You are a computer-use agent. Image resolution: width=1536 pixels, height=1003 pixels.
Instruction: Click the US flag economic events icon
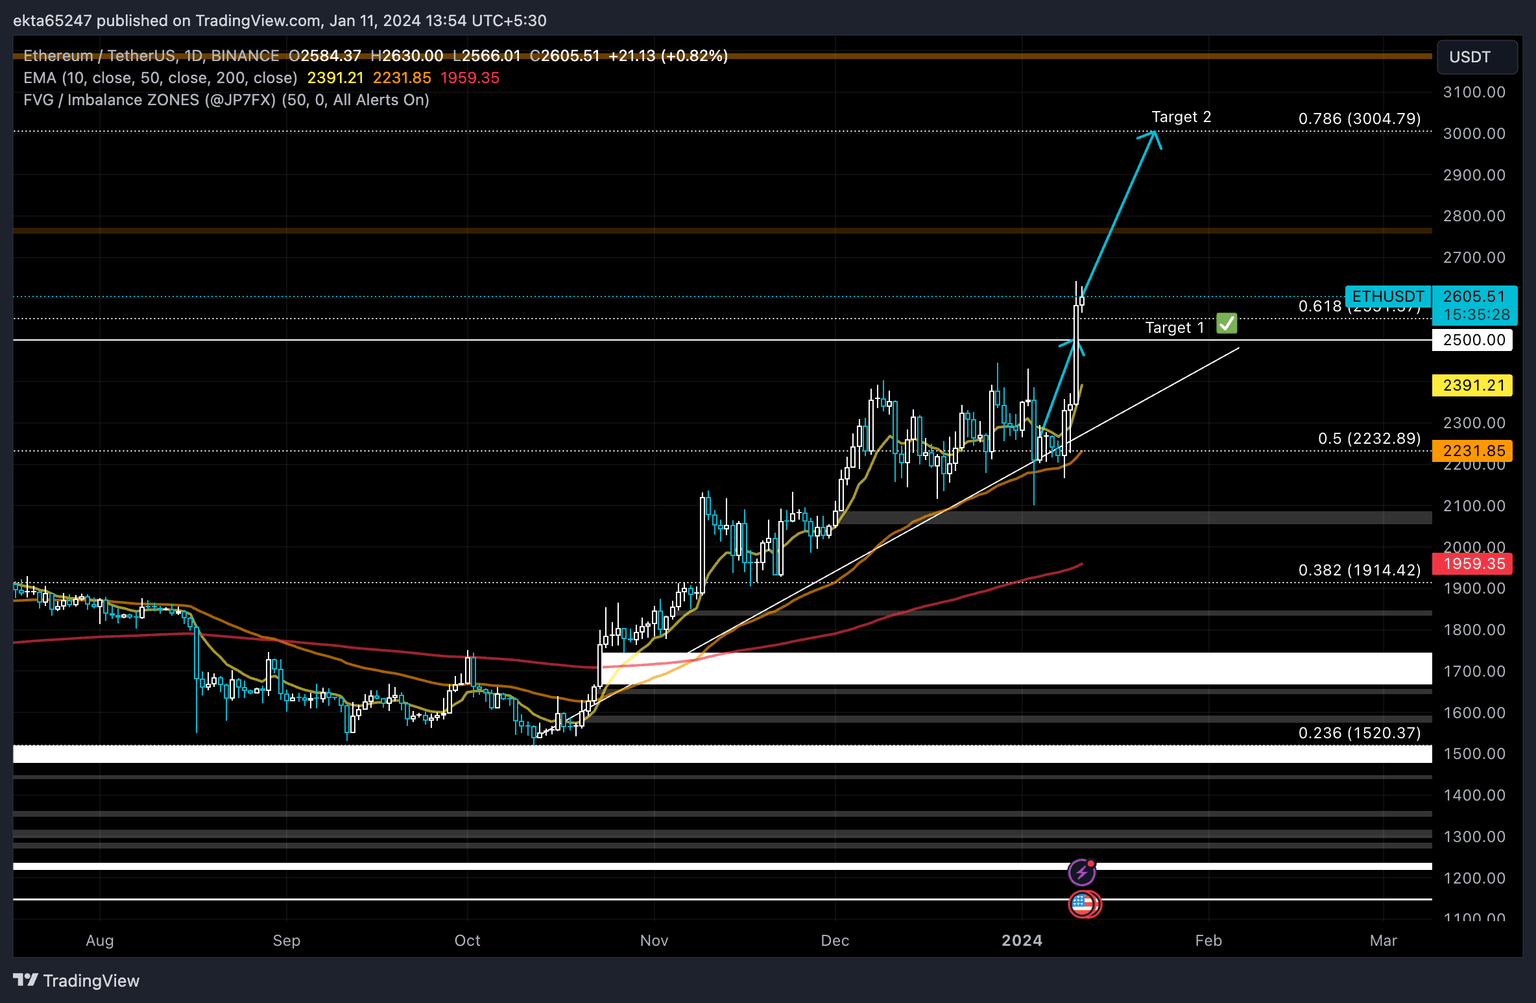coord(1085,905)
